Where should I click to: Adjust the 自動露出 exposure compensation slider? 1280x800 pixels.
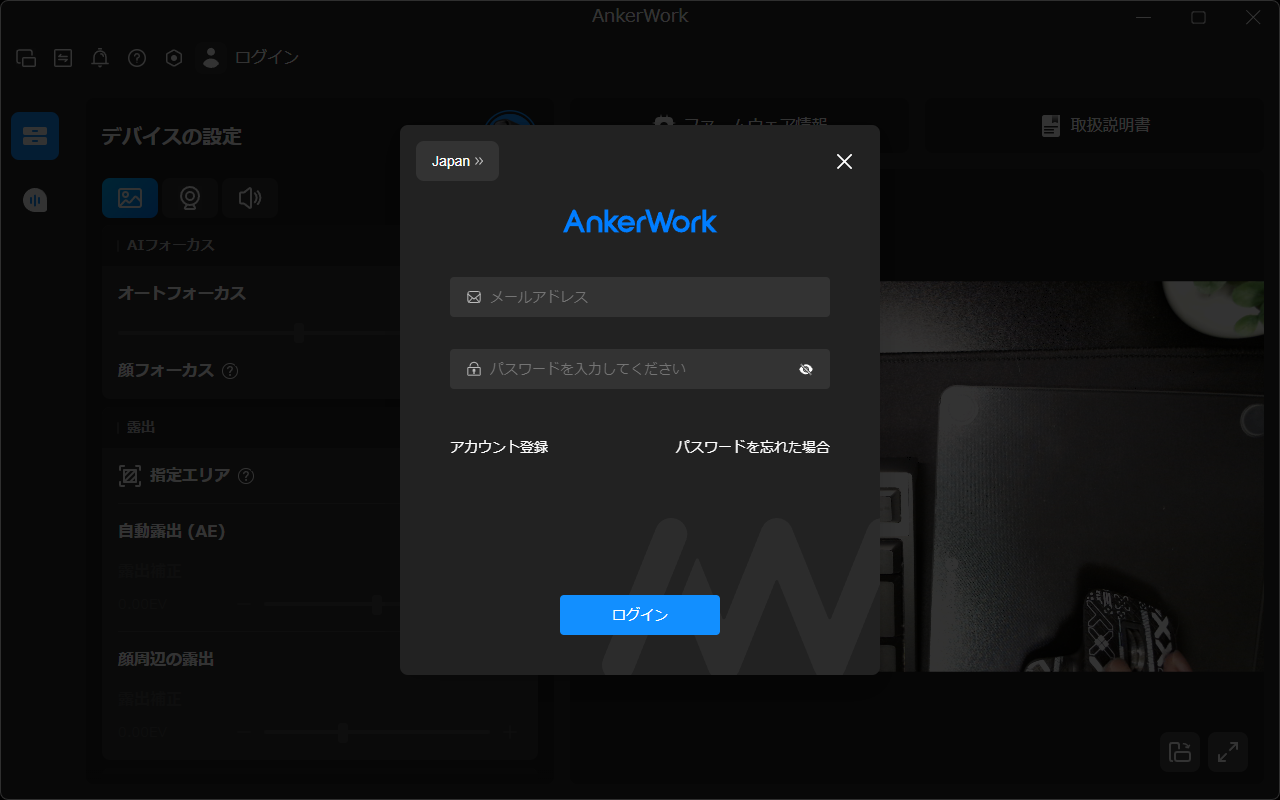click(376, 604)
